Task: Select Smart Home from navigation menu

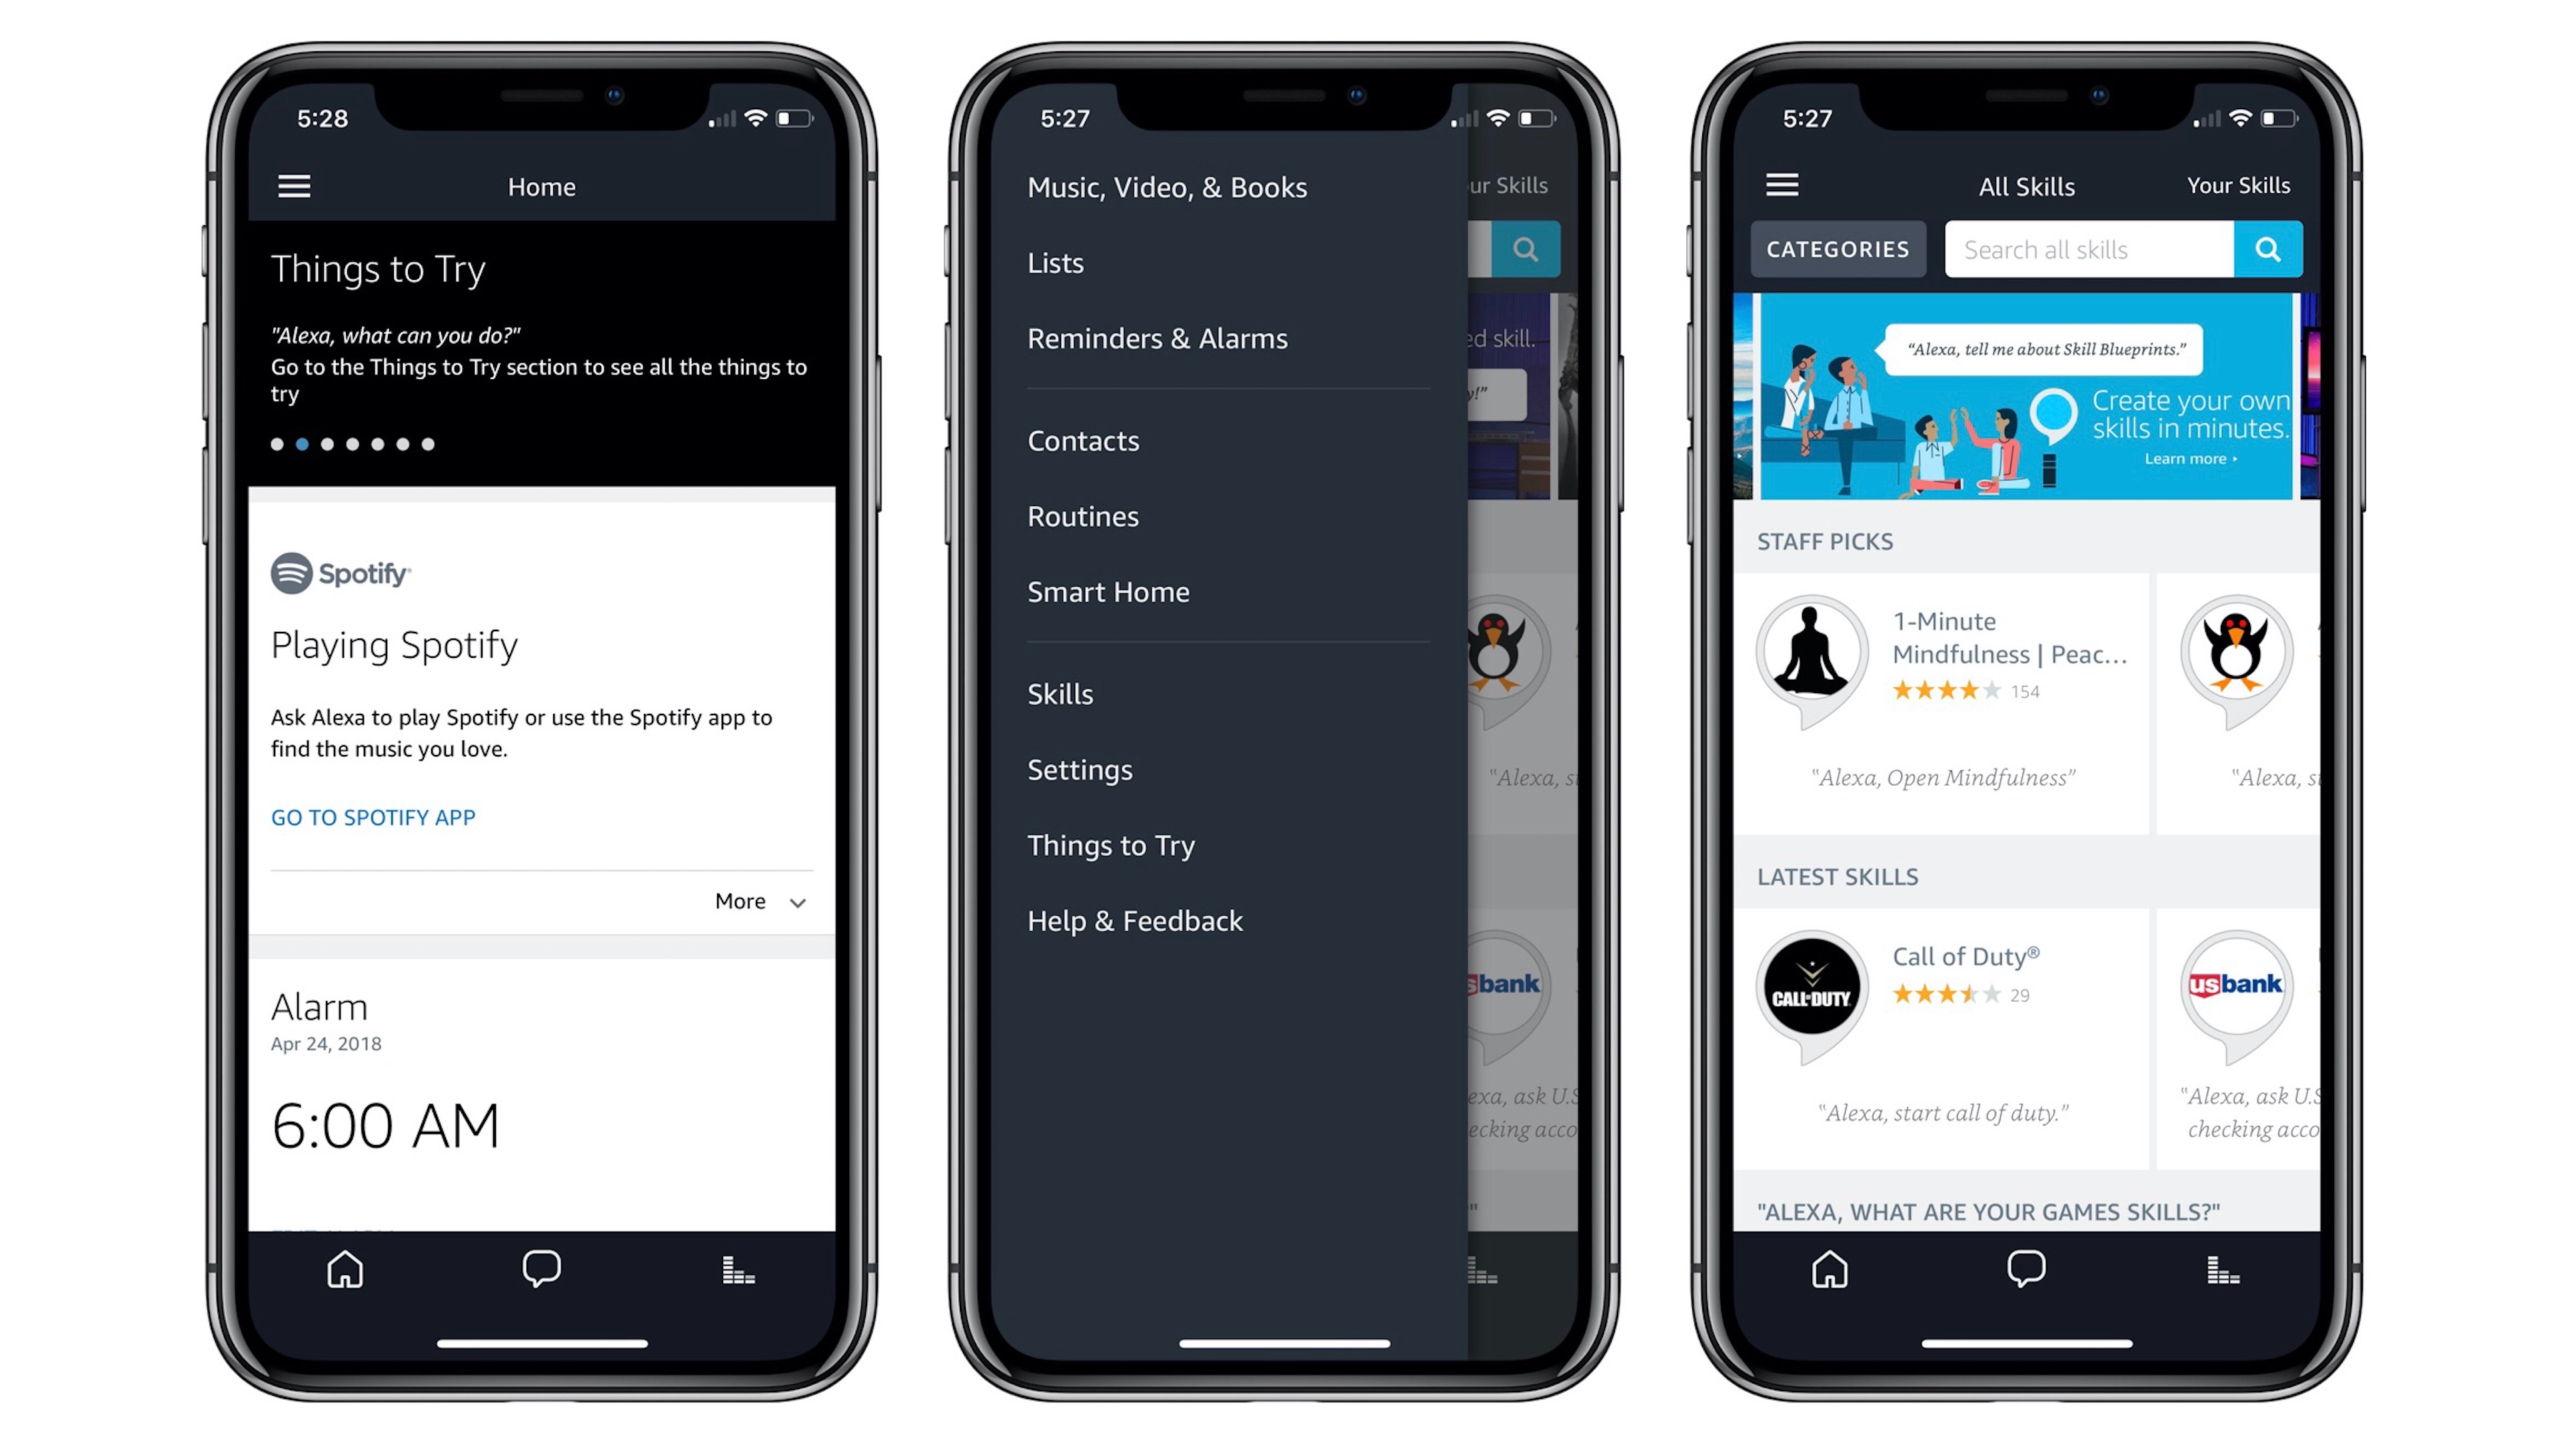Action: point(1106,593)
